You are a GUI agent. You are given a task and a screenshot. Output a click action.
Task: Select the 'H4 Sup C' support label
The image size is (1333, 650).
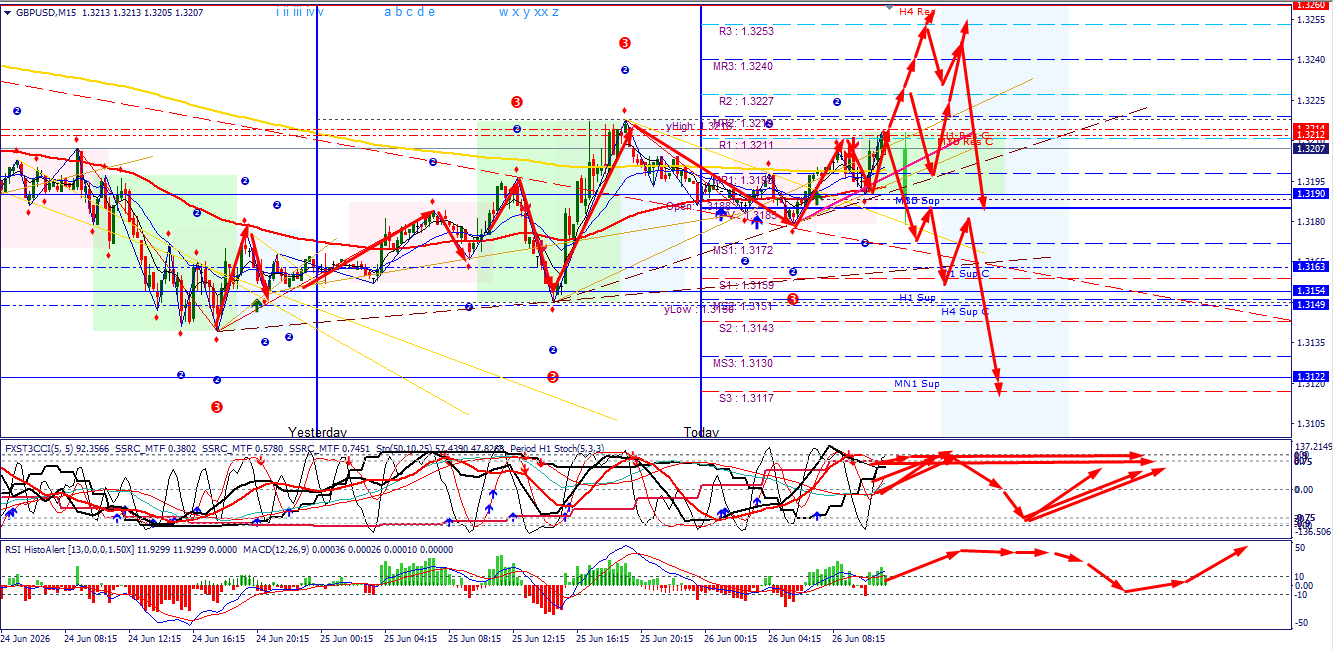(x=965, y=311)
